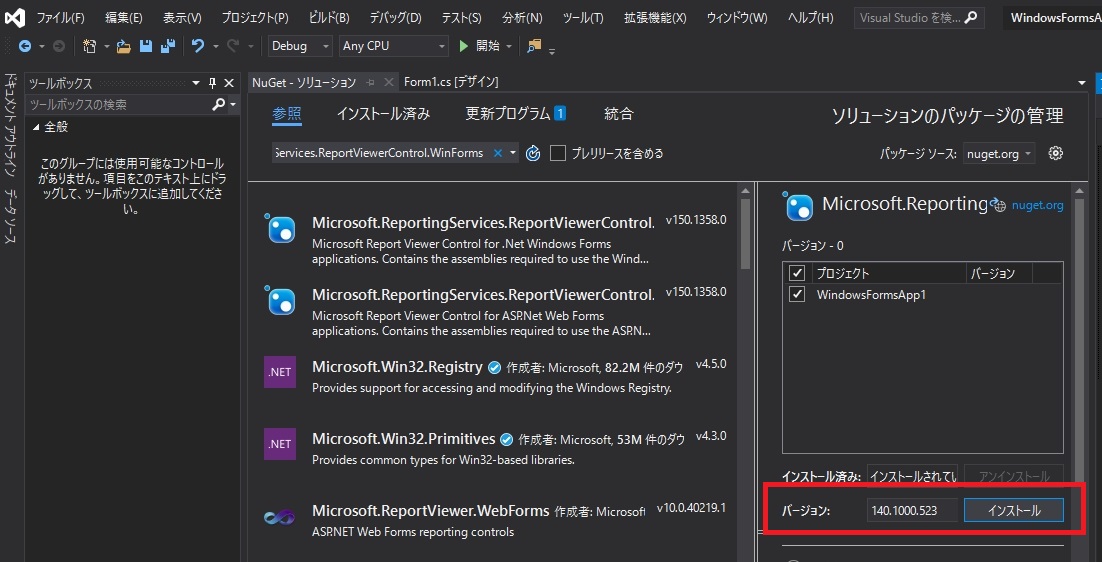
Task: Expand the start button dropdown arrow
Action: click(x=510, y=46)
